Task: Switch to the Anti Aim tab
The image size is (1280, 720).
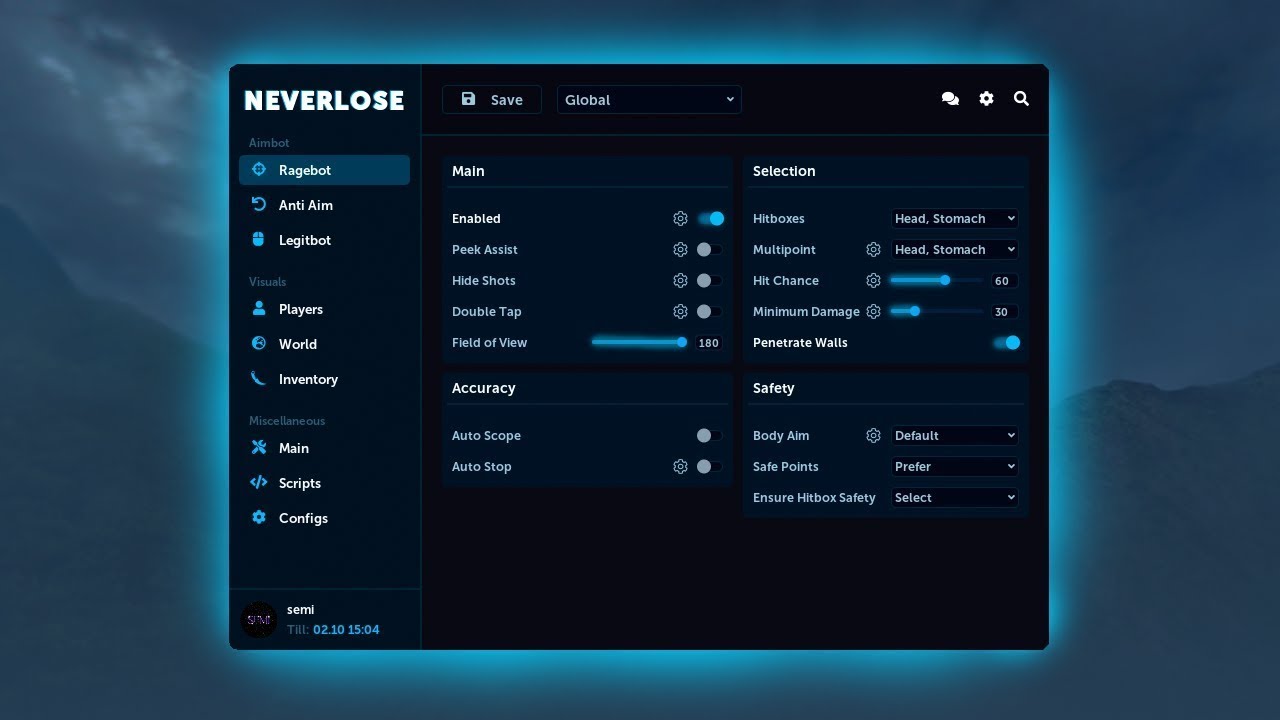Action: click(x=324, y=205)
